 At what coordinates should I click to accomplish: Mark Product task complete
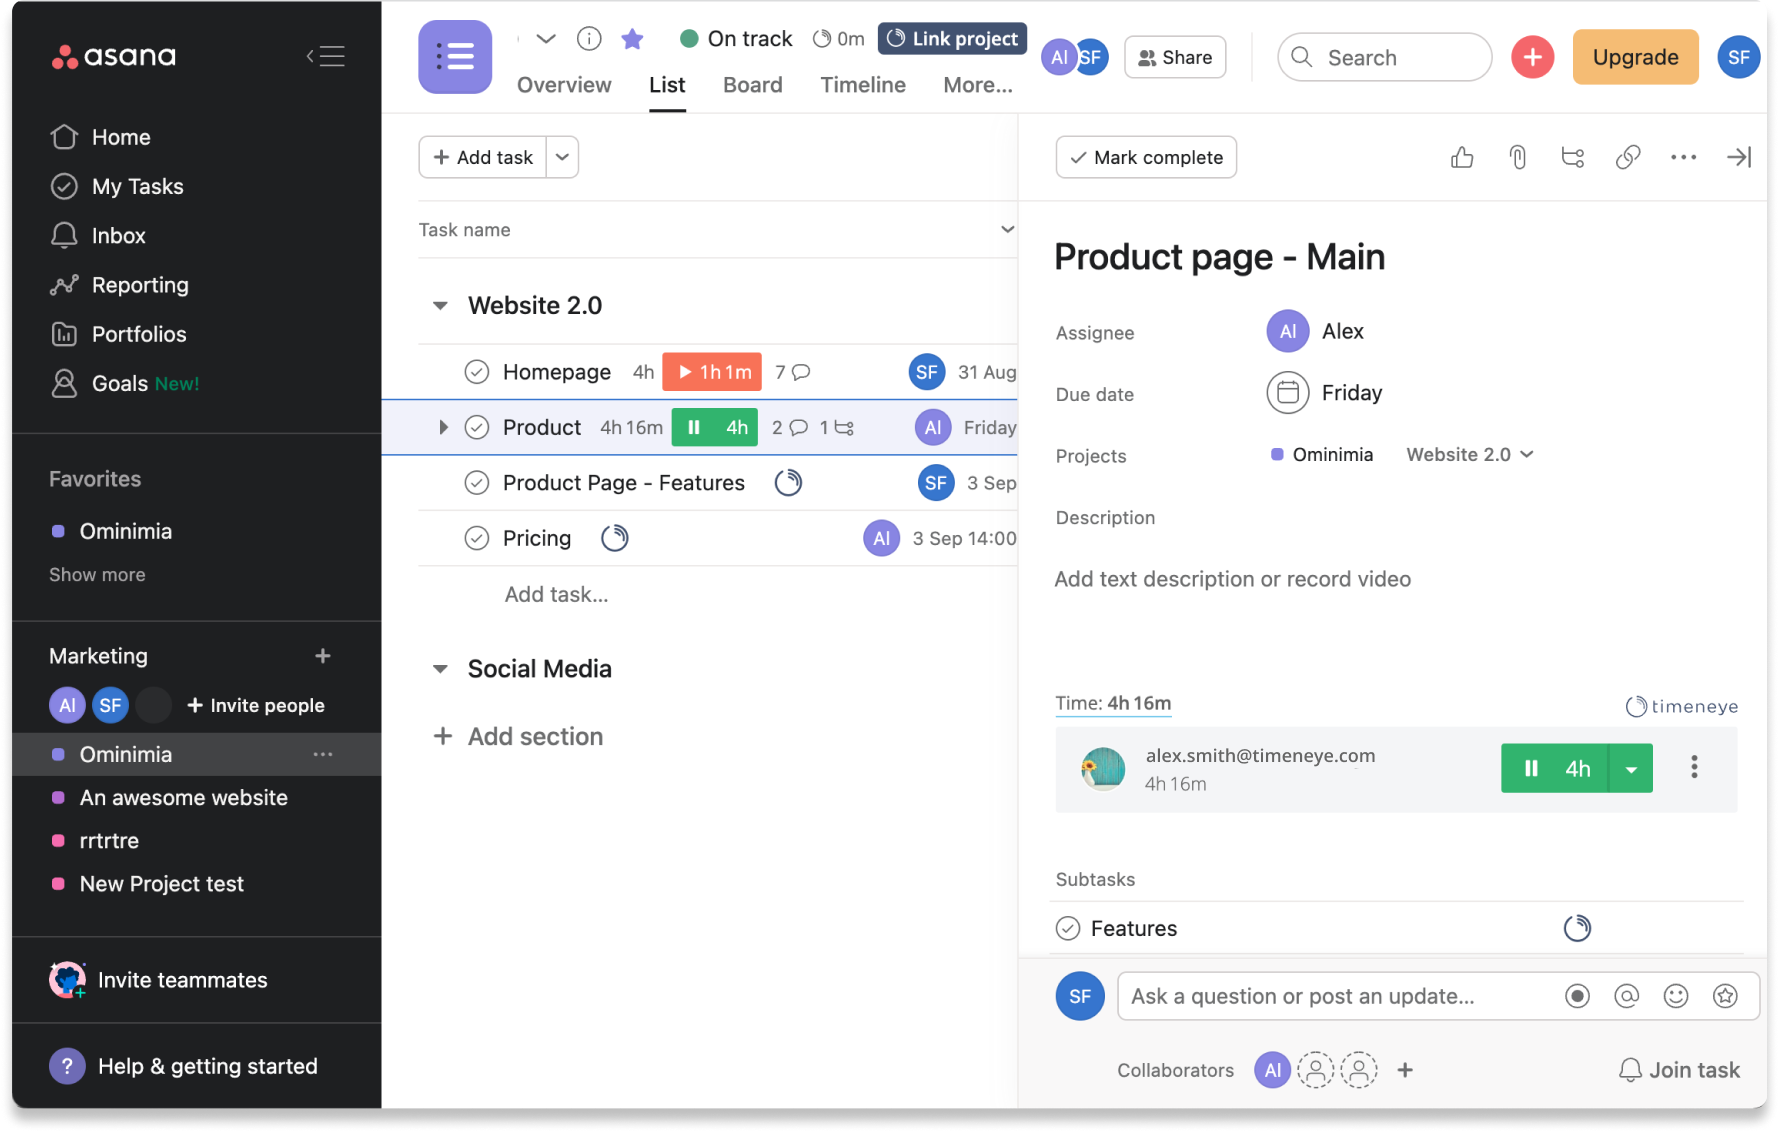pos(477,427)
